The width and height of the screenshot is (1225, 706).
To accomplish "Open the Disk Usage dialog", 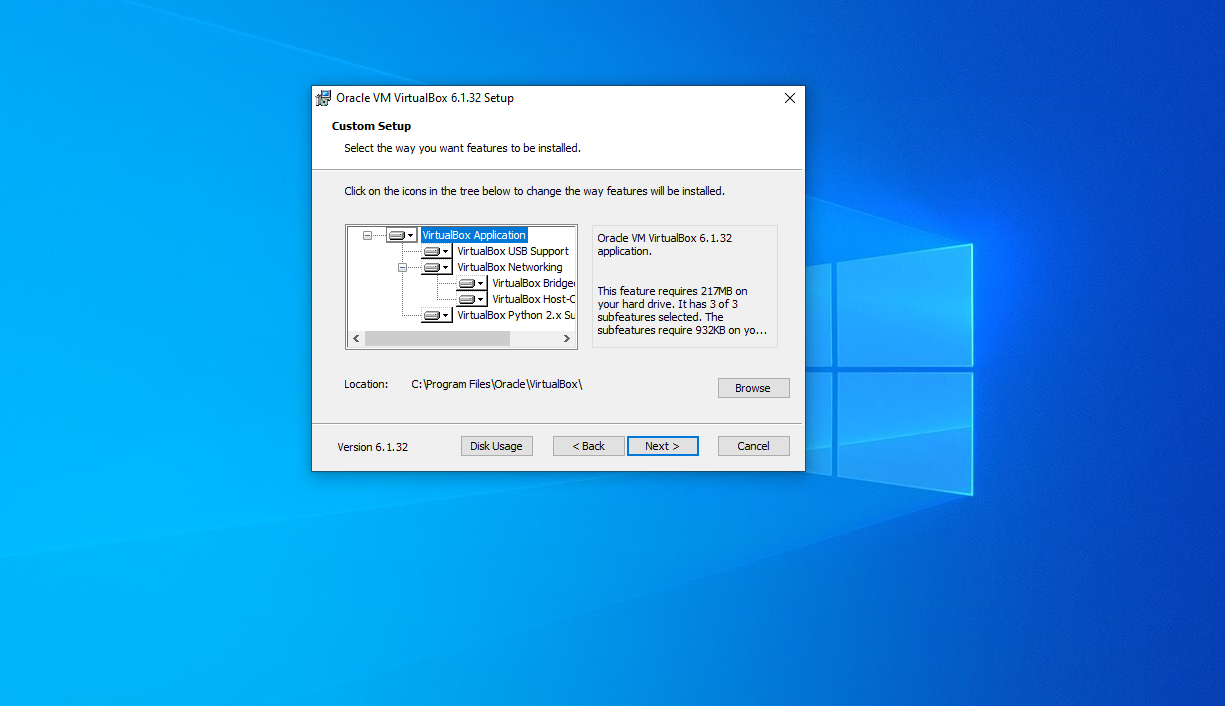I will 497,446.
